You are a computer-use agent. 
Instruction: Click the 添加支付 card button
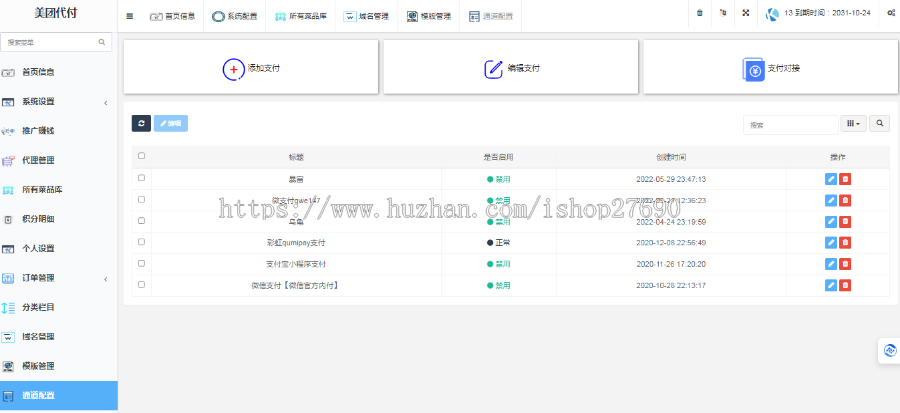click(x=250, y=68)
